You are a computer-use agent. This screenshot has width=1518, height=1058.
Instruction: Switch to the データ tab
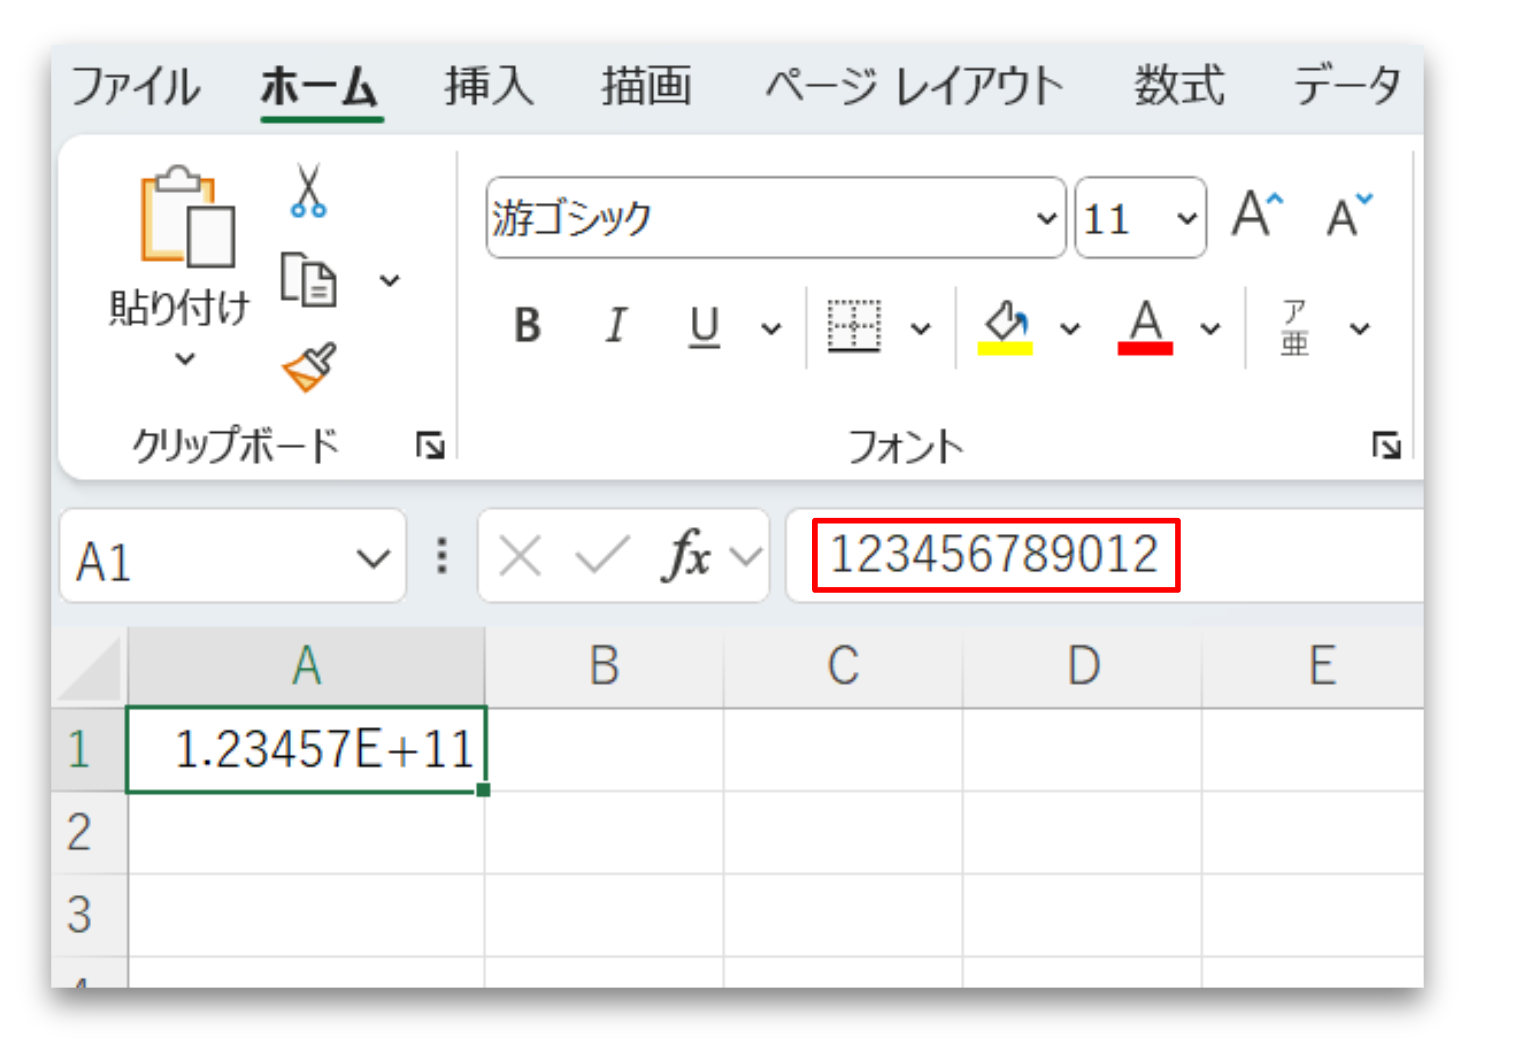click(x=1347, y=85)
